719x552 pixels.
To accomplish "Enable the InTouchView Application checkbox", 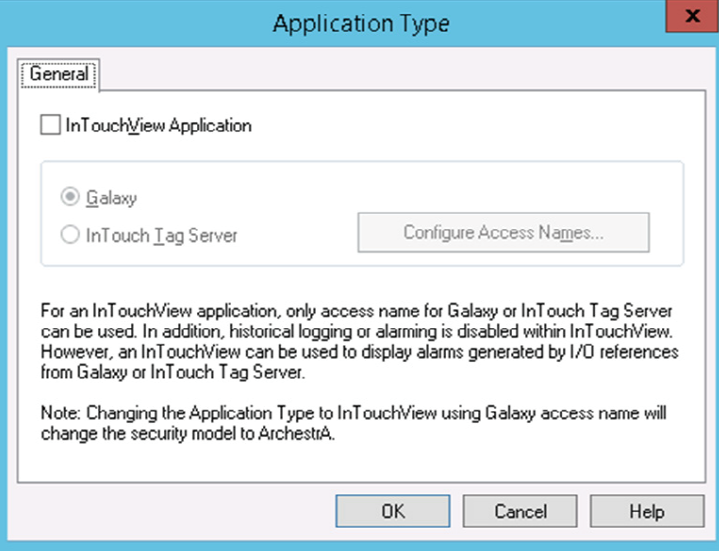I will (x=49, y=126).
